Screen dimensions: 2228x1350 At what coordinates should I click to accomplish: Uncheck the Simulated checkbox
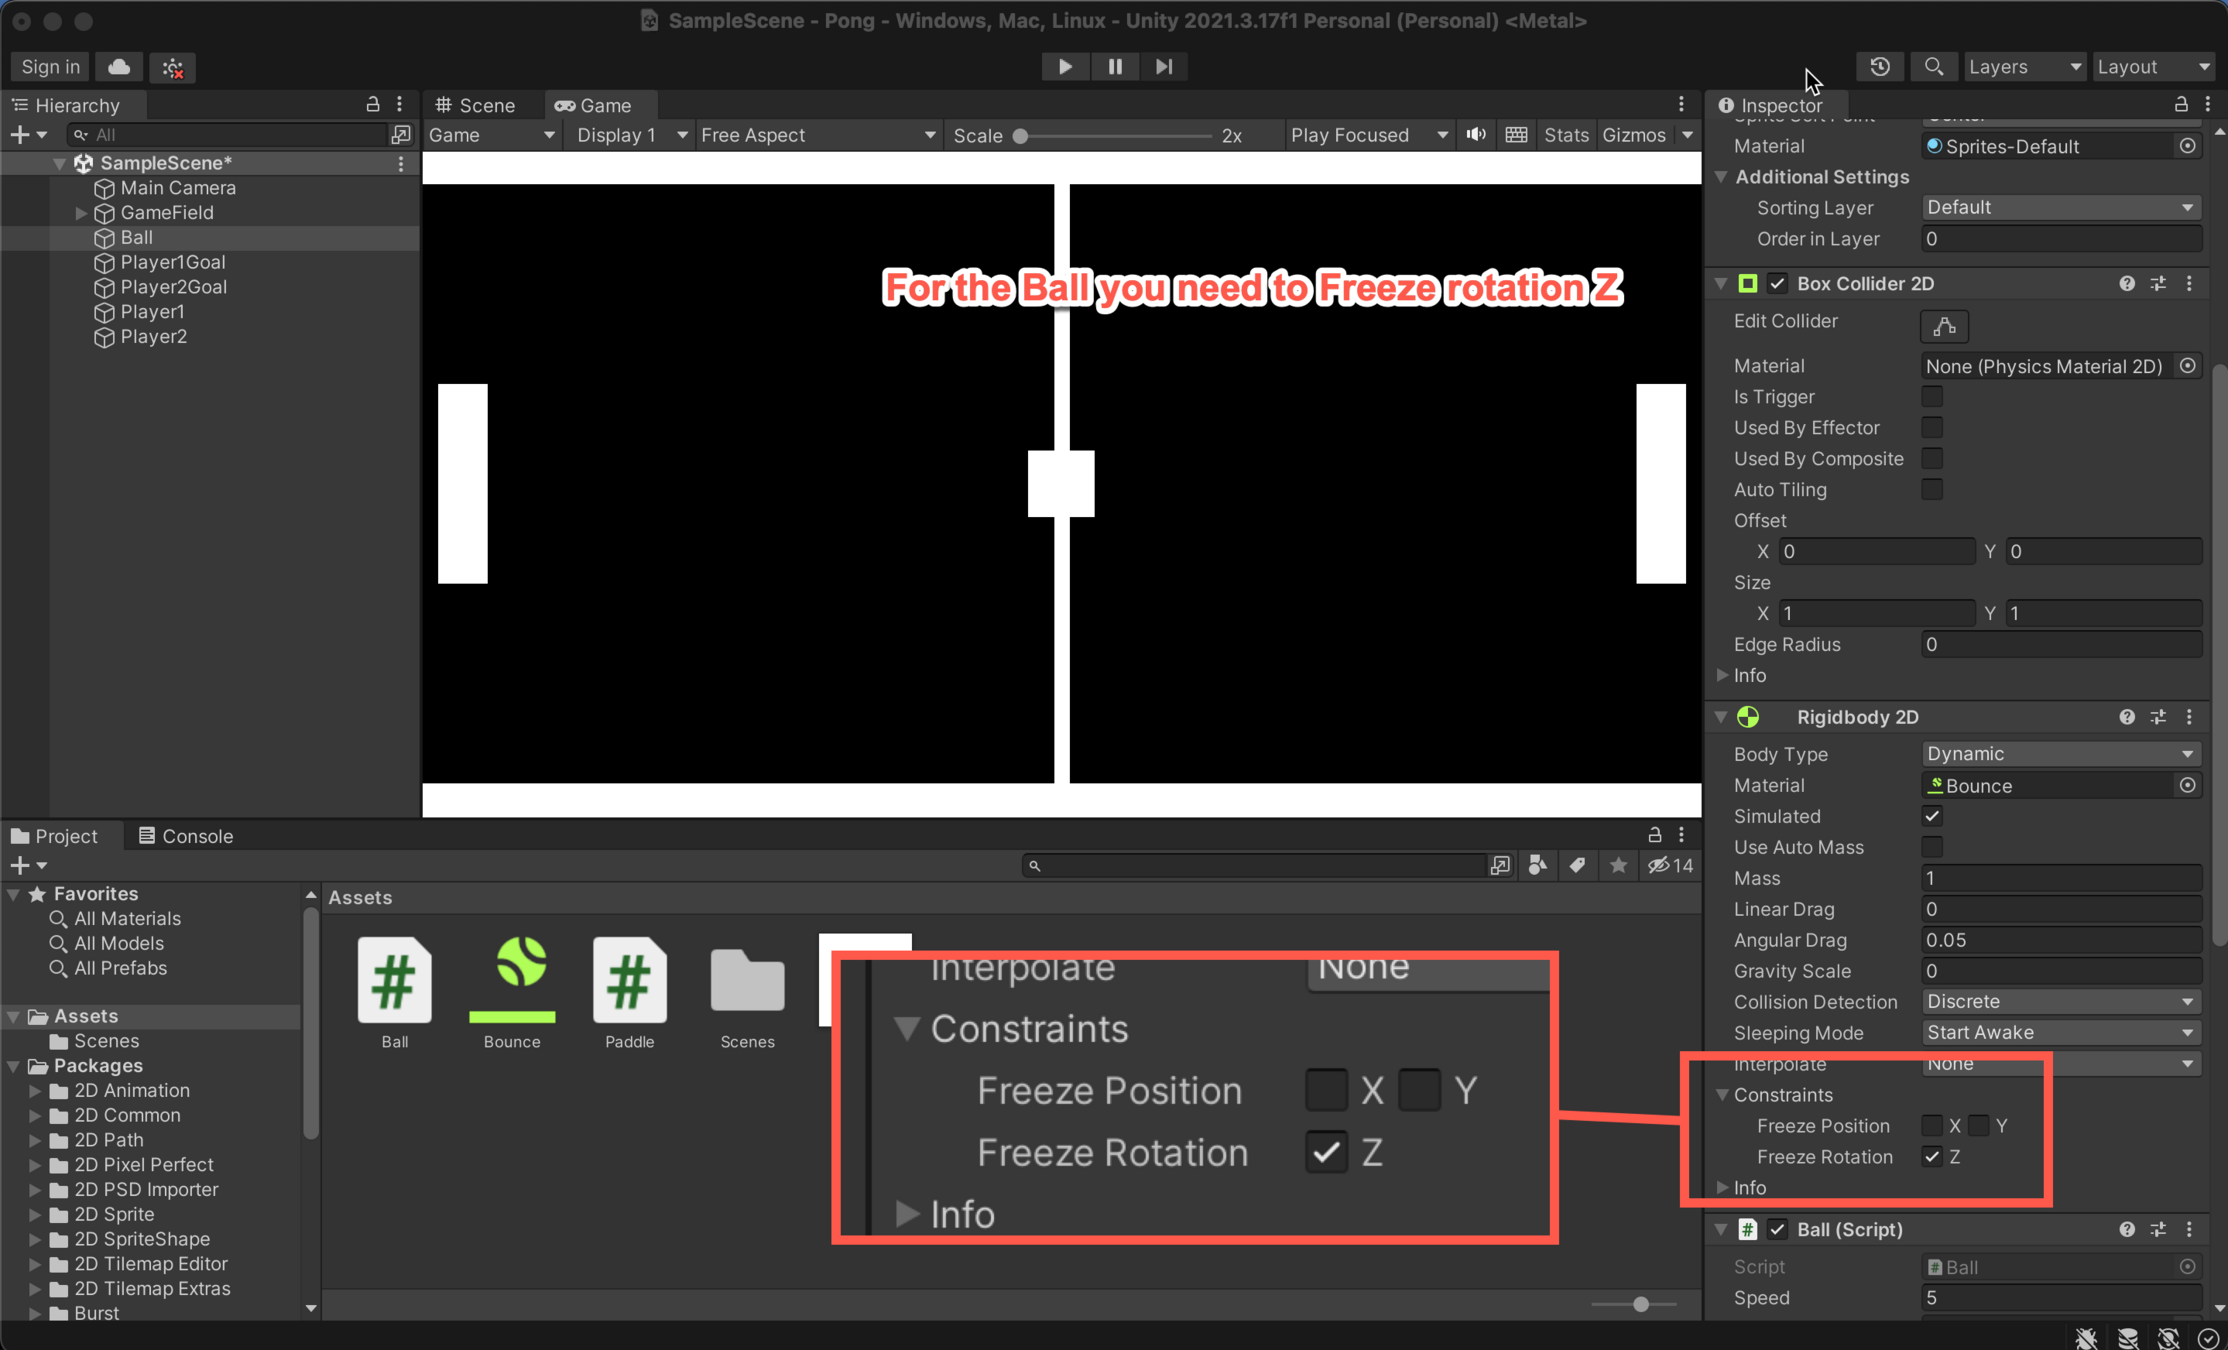[1932, 816]
